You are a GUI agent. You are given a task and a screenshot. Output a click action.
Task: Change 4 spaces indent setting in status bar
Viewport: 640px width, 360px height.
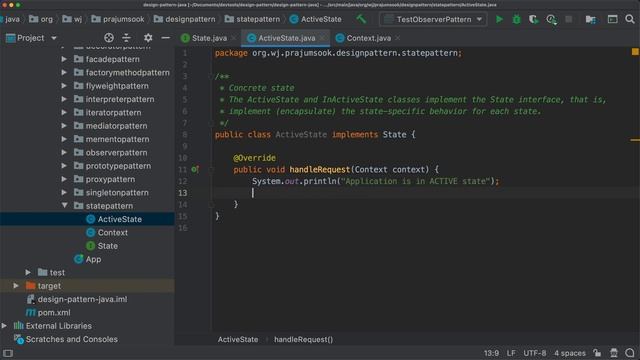pyautogui.click(x=570, y=353)
